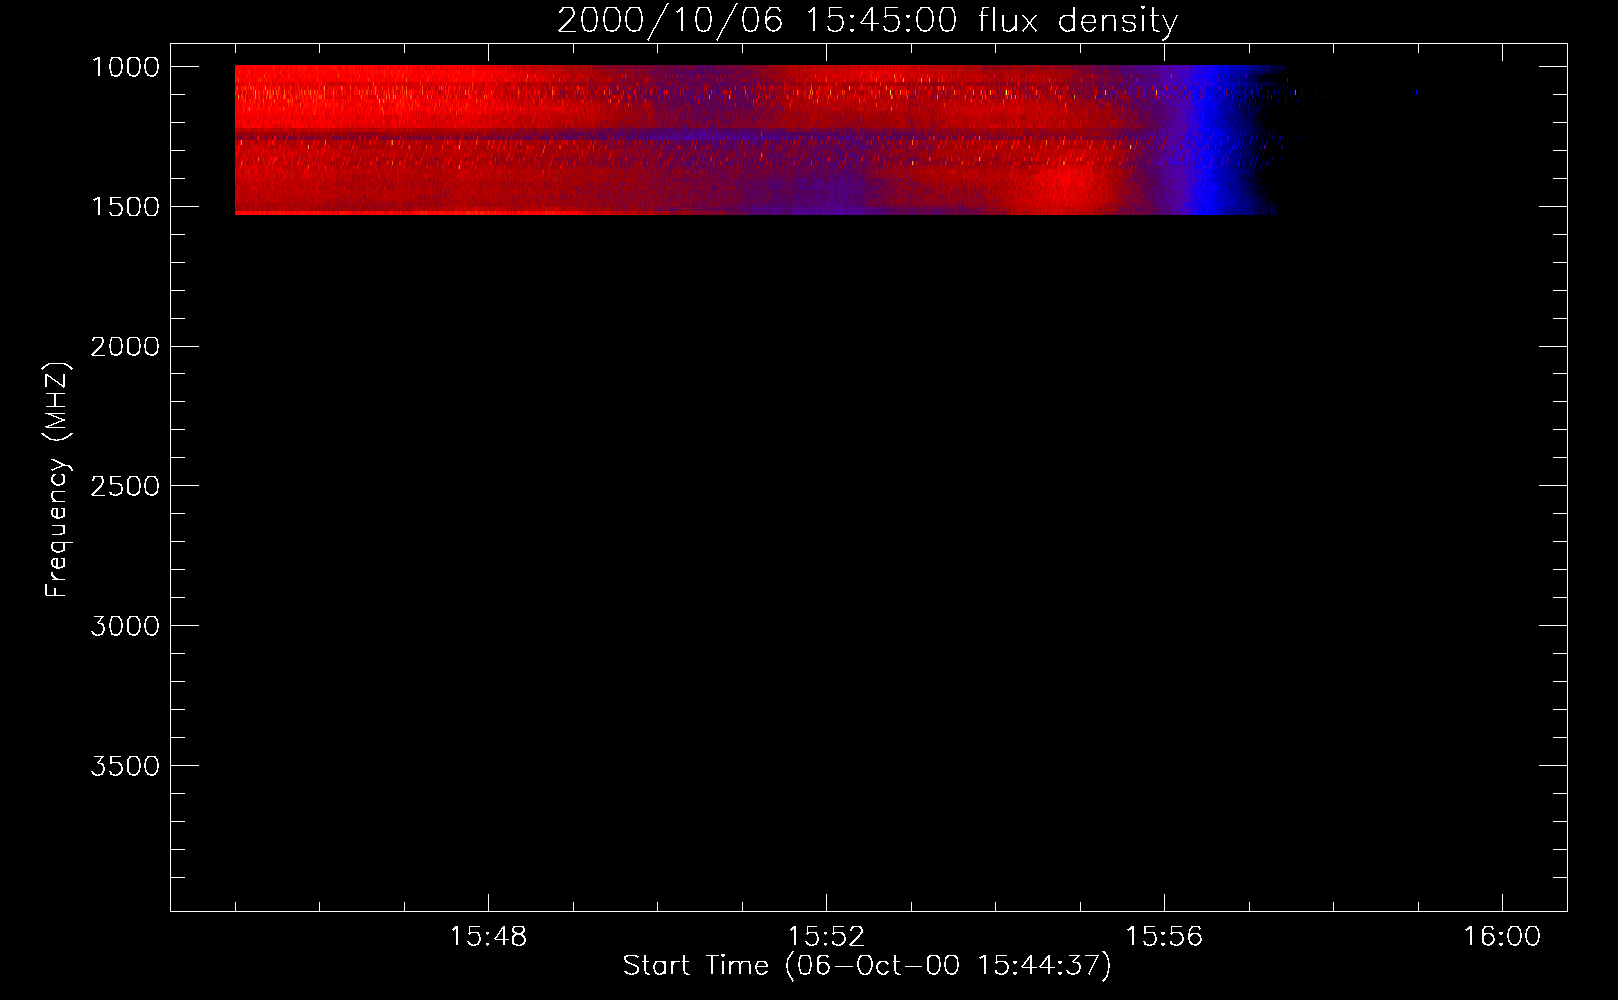Click the plot title '2000/10/06 15:45:00 flux density'
Image resolution: width=1618 pixels, height=1000 pixels.
click(867, 20)
